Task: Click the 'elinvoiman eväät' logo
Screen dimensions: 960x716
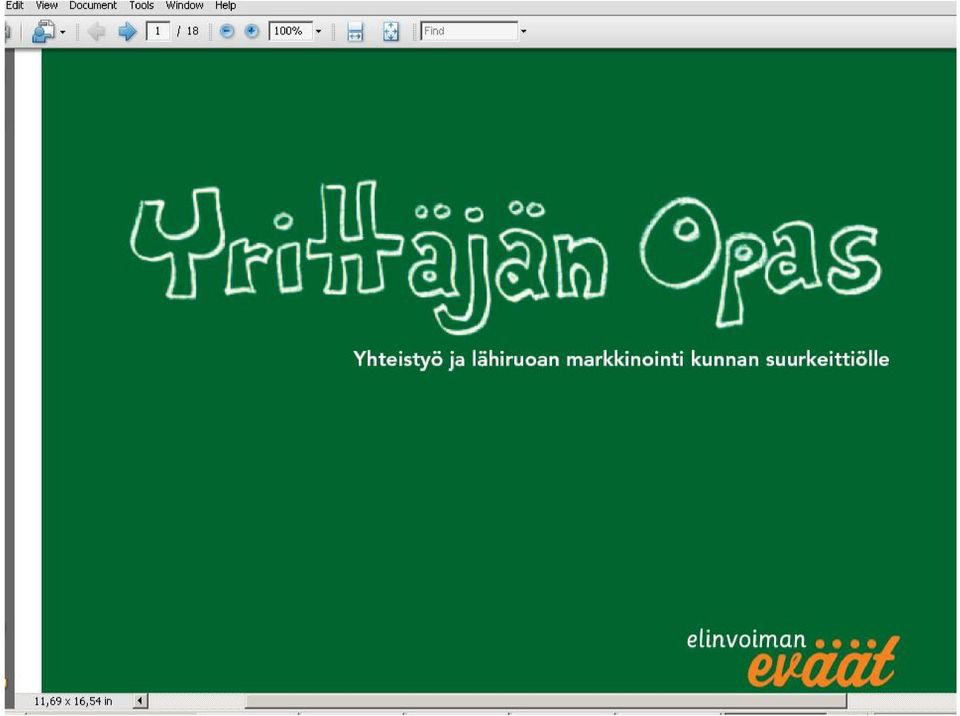Action: pos(793,659)
